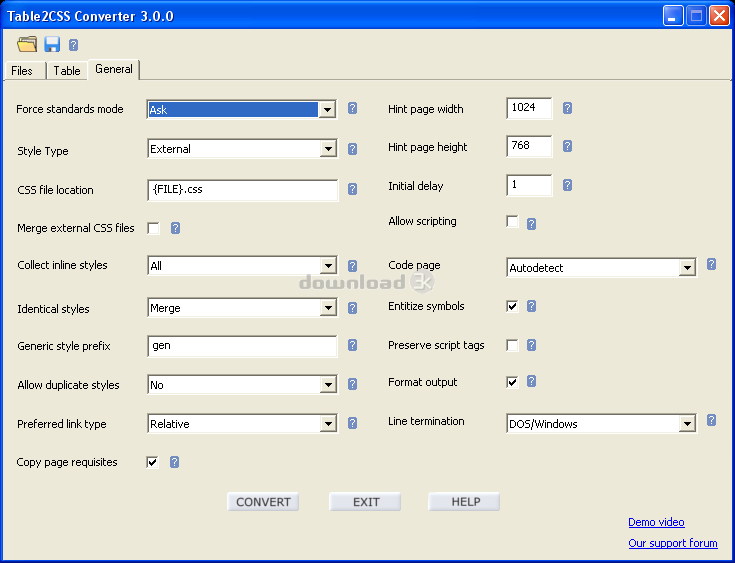
Task: Click the Hint page height input field
Action: tap(529, 147)
